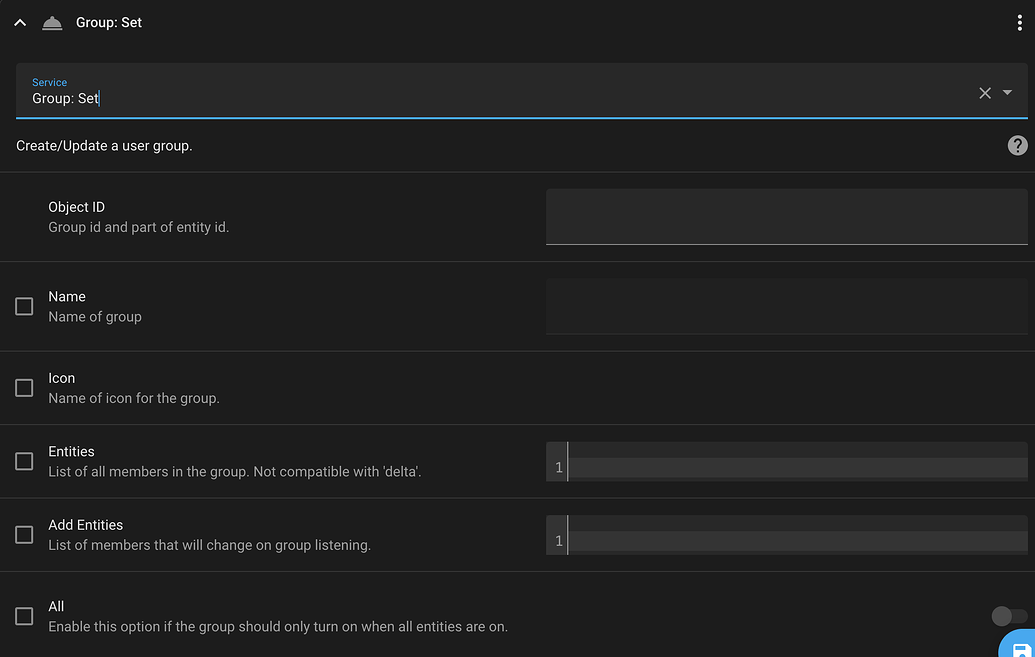Tick the All option checkbox
This screenshot has height=657, width=1035.
coord(24,616)
